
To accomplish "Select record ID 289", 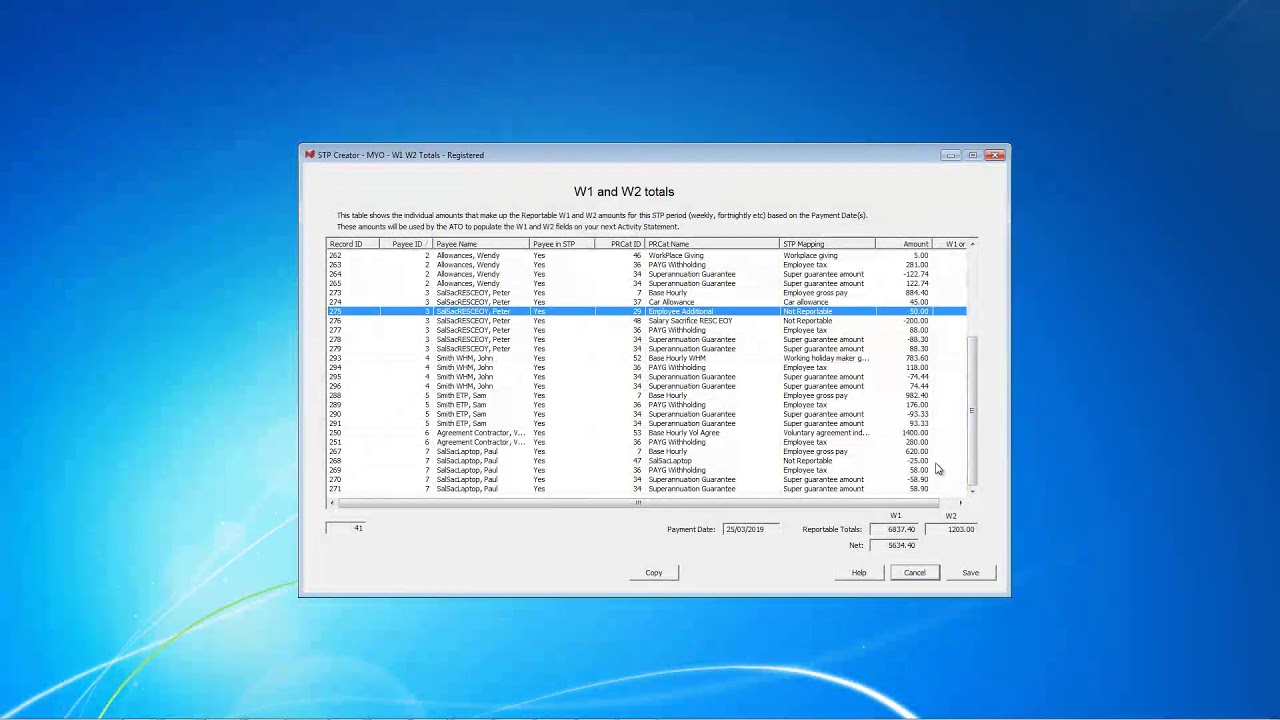I will (x=335, y=405).
